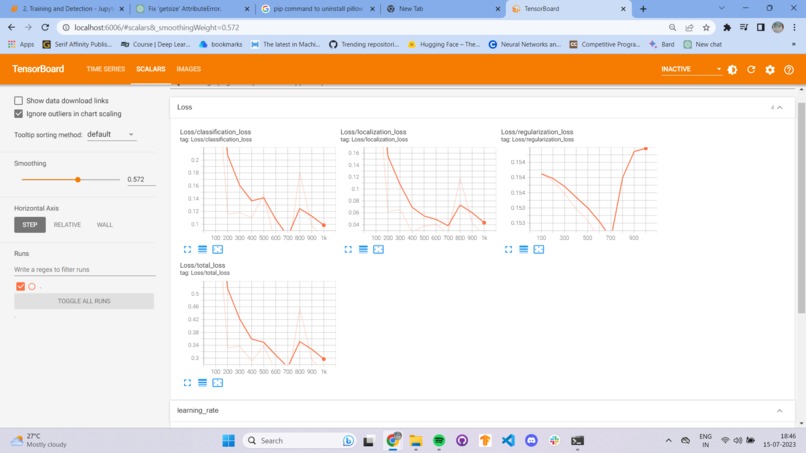Show more bookmarks overflow chevron
The image size is (806, 453).
pos(794,44)
